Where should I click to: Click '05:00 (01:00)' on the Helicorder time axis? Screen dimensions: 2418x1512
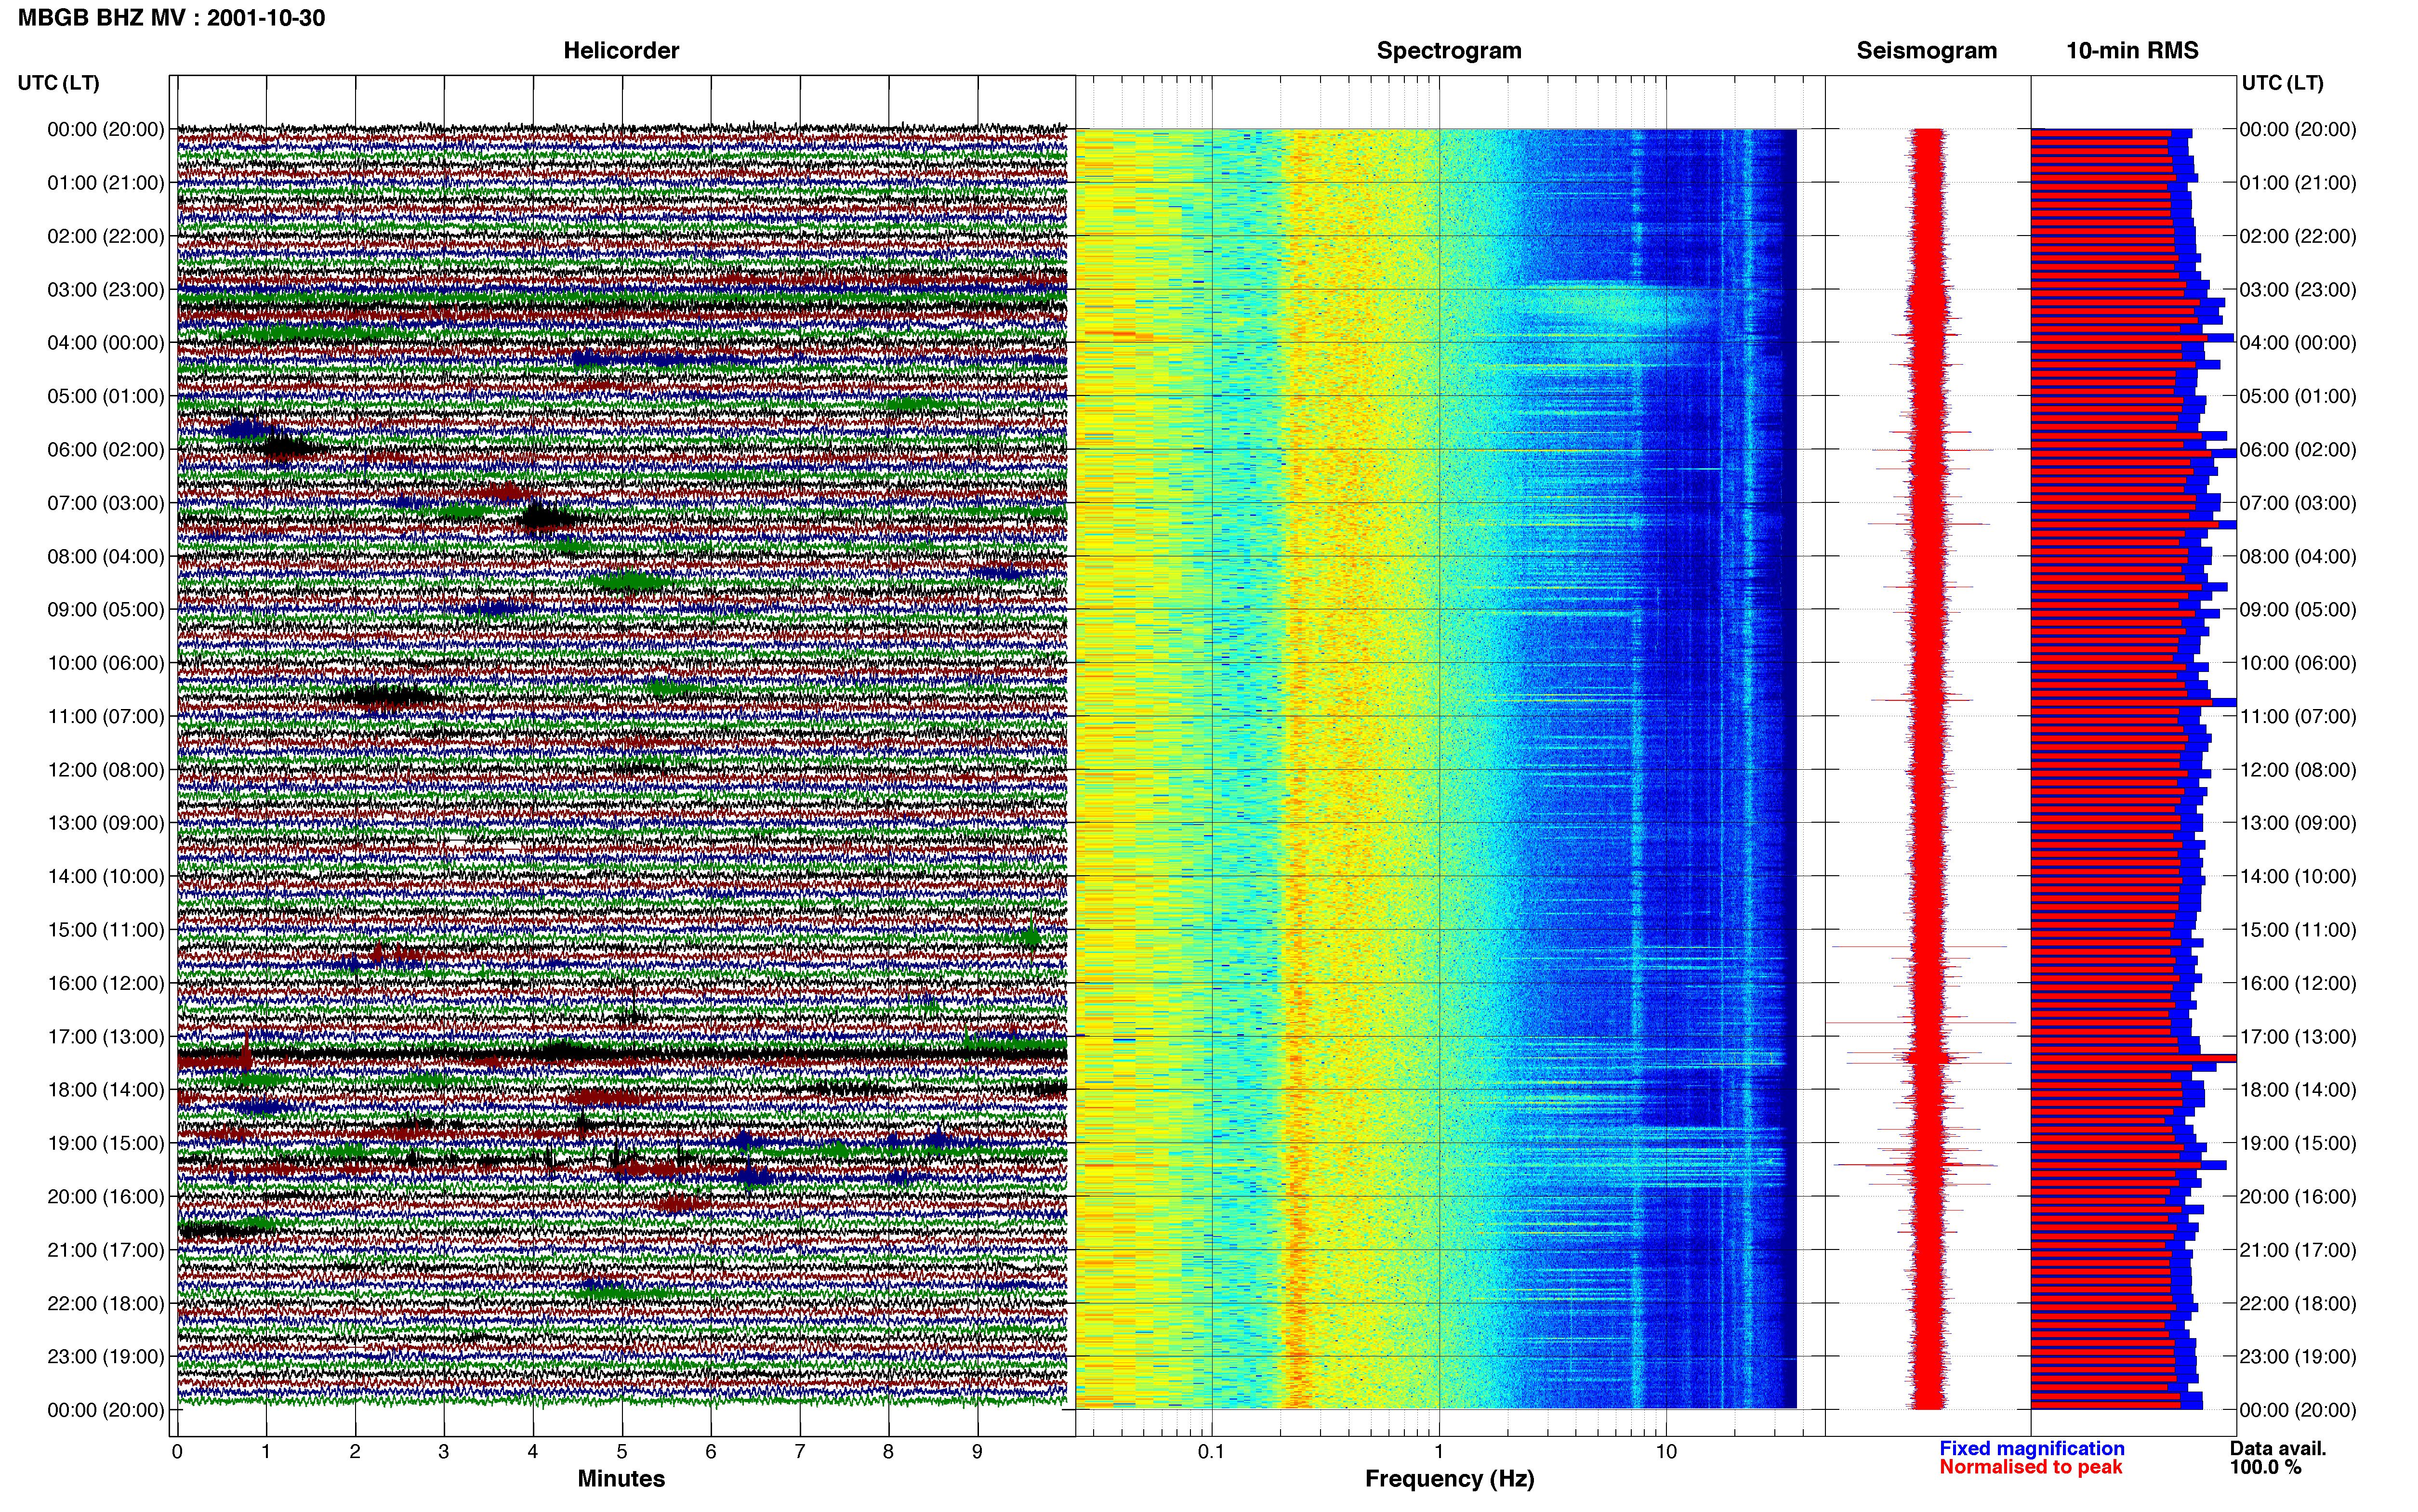click(106, 396)
